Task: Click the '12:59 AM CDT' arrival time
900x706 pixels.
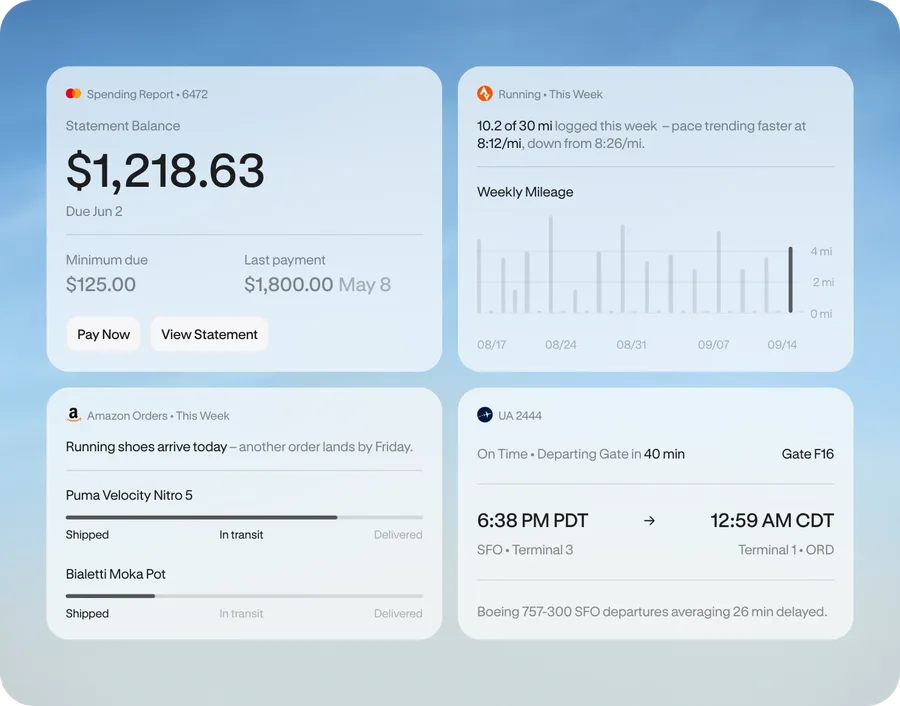Action: click(772, 521)
